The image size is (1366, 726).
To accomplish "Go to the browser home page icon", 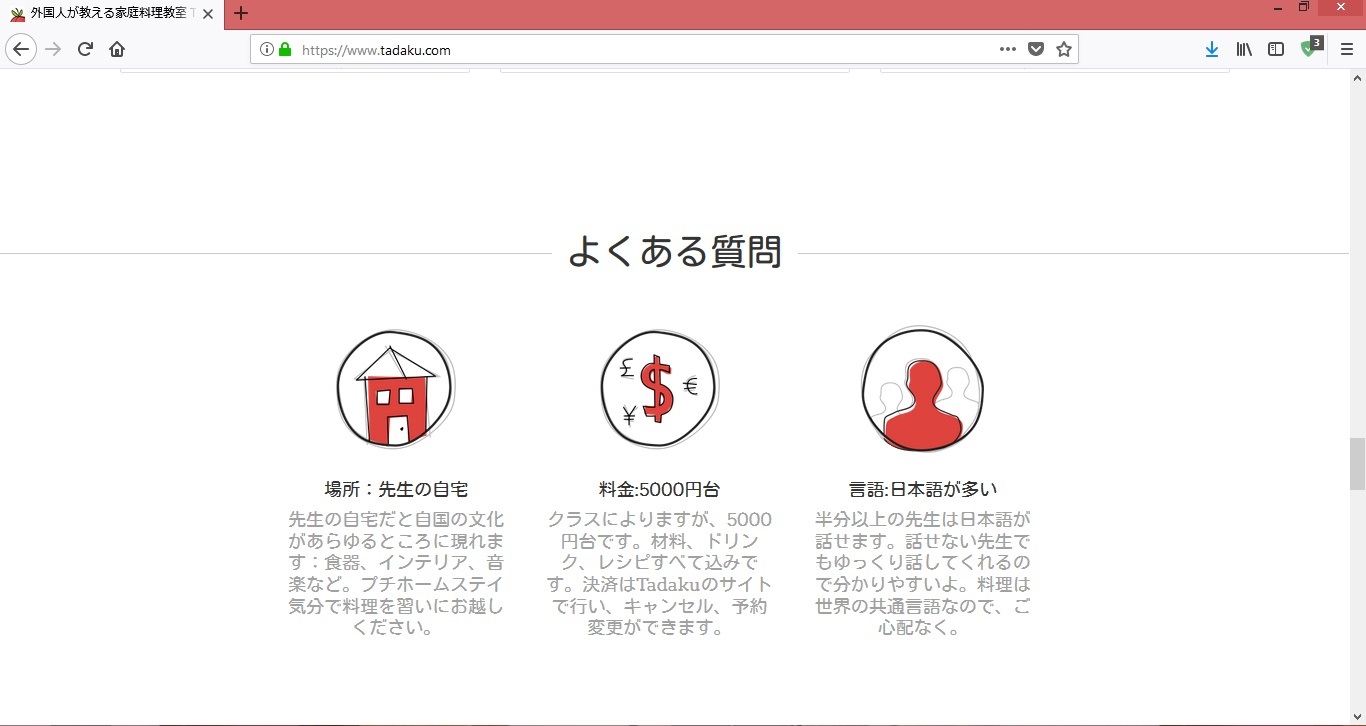I will coord(117,49).
